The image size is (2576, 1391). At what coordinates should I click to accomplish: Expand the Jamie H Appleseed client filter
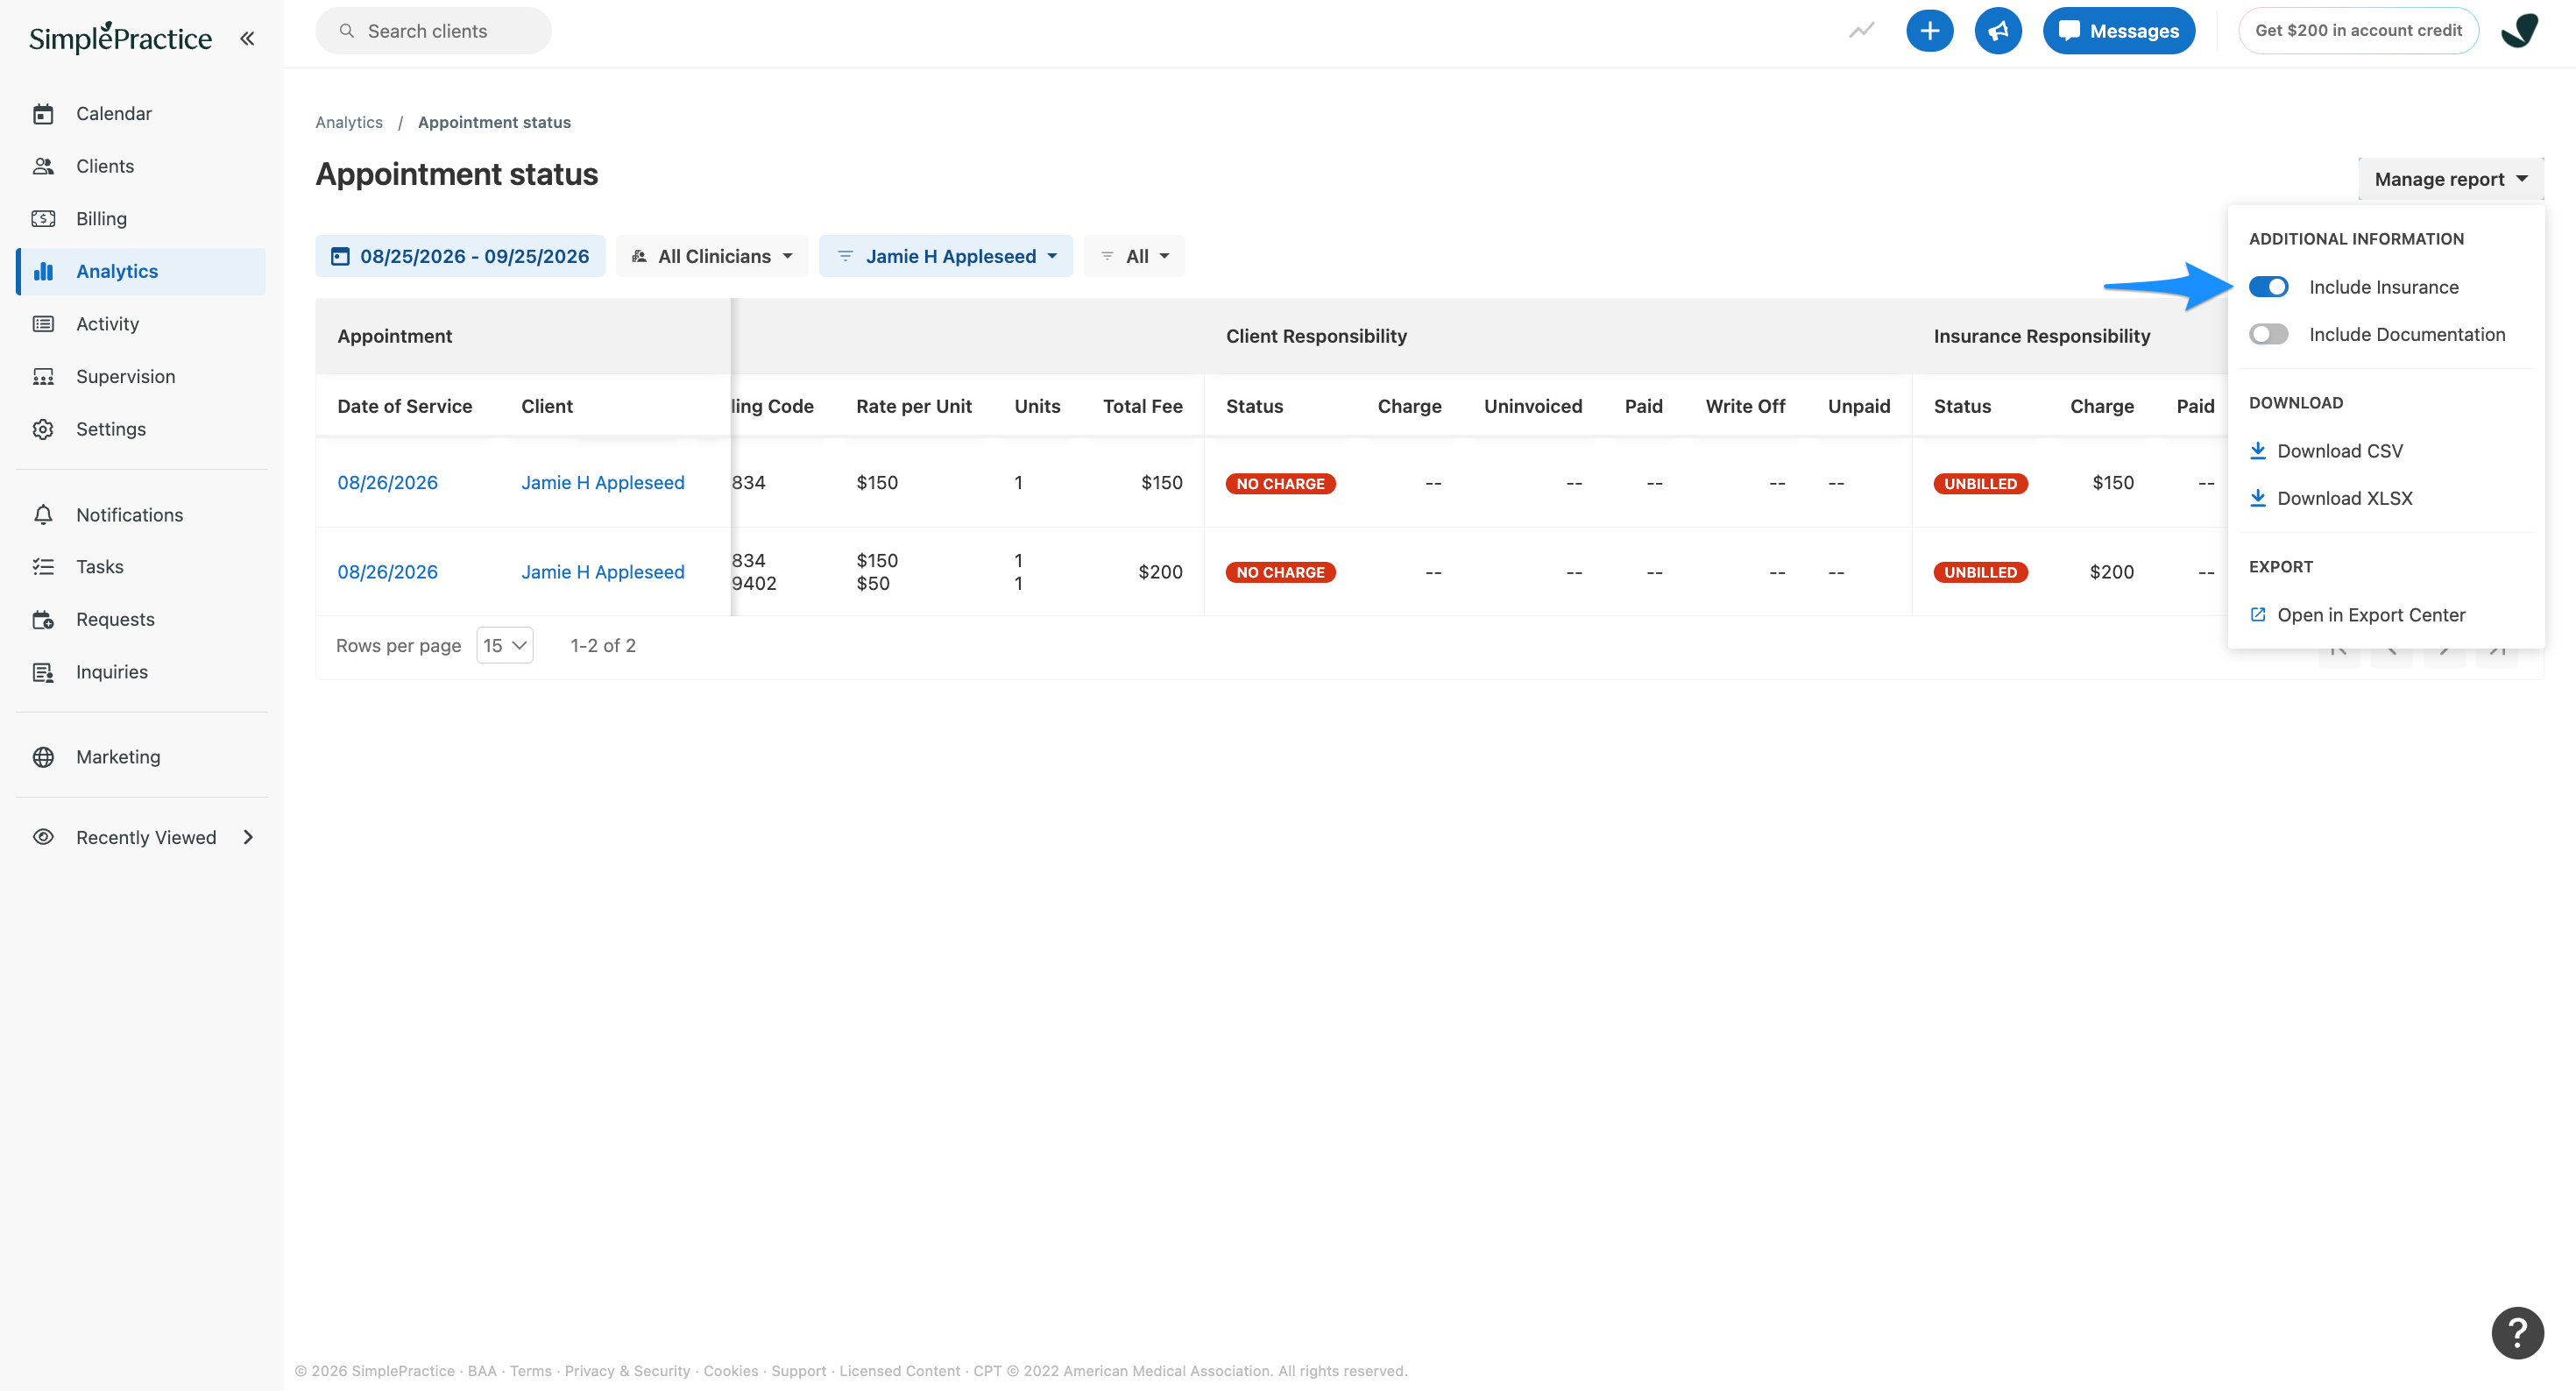coord(946,257)
